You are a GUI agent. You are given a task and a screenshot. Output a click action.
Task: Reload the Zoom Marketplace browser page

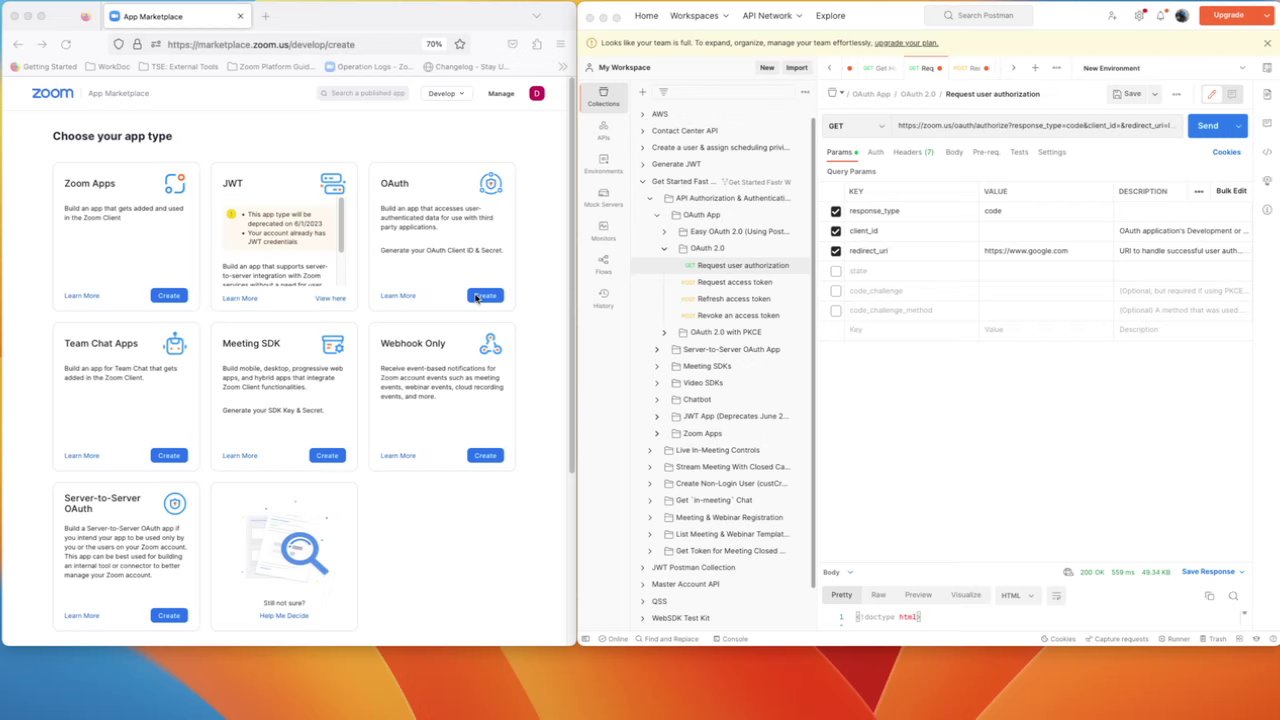click(x=66, y=44)
